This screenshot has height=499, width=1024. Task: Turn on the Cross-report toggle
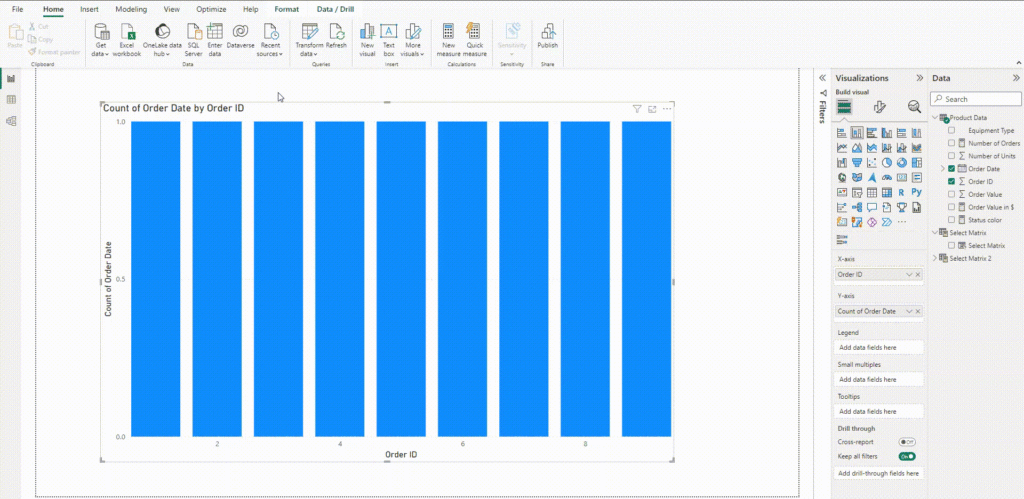(x=907, y=441)
